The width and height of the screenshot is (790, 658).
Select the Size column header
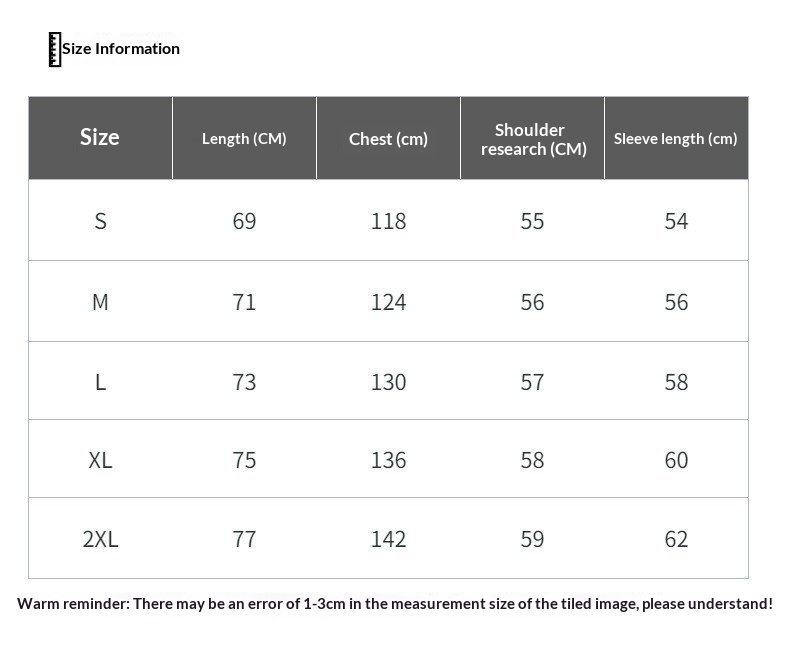tap(100, 138)
